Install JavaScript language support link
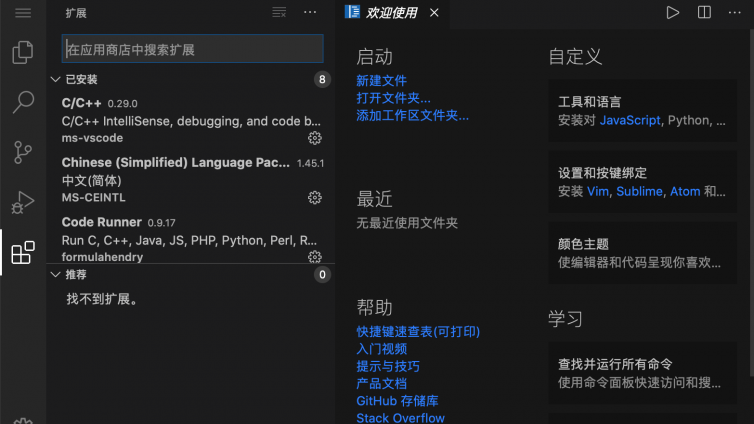 [x=630, y=120]
